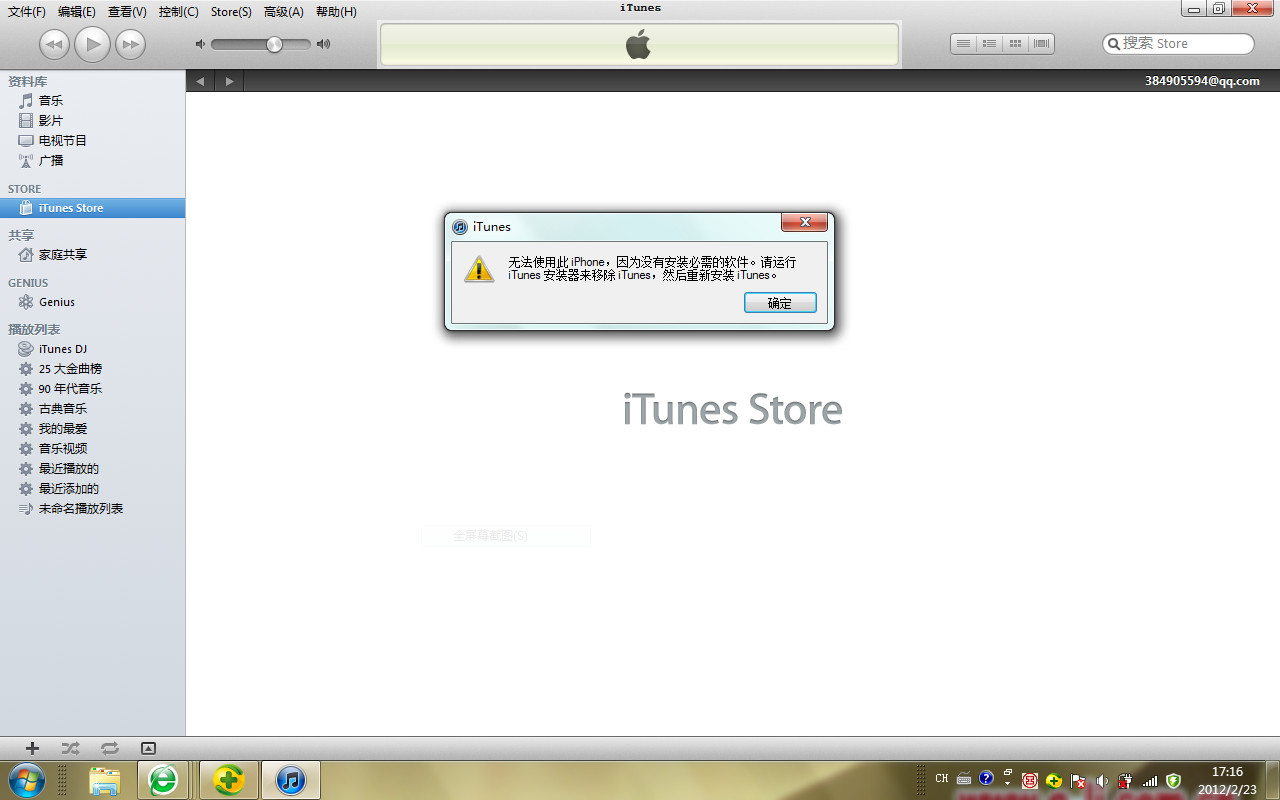Open the 编辑(E) menu
This screenshot has height=800, width=1280.
coord(77,12)
